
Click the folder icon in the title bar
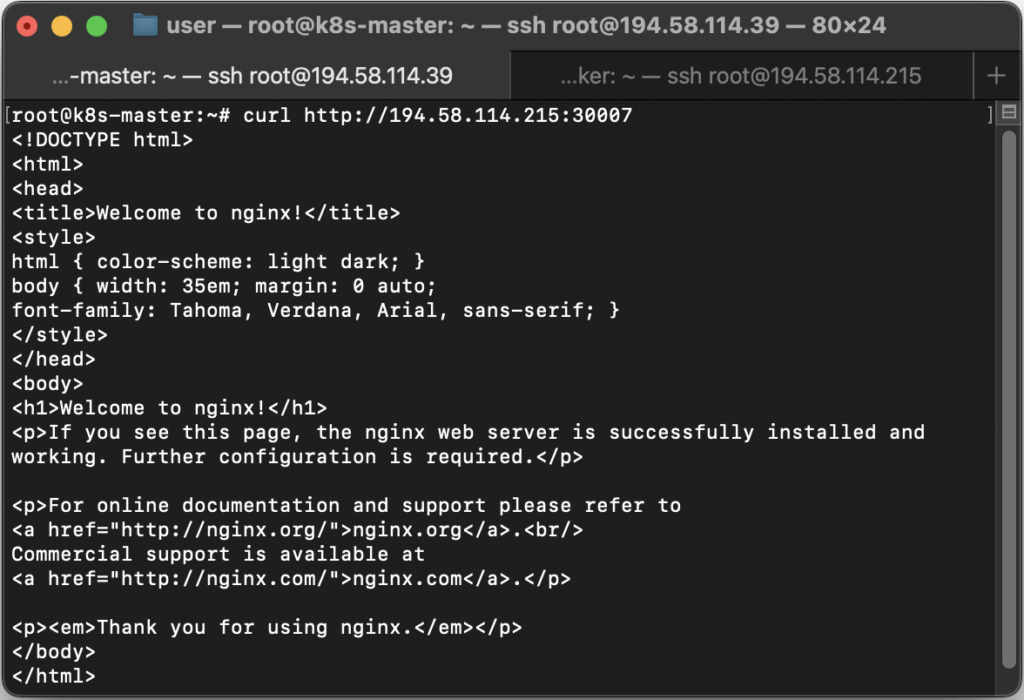tap(145, 25)
